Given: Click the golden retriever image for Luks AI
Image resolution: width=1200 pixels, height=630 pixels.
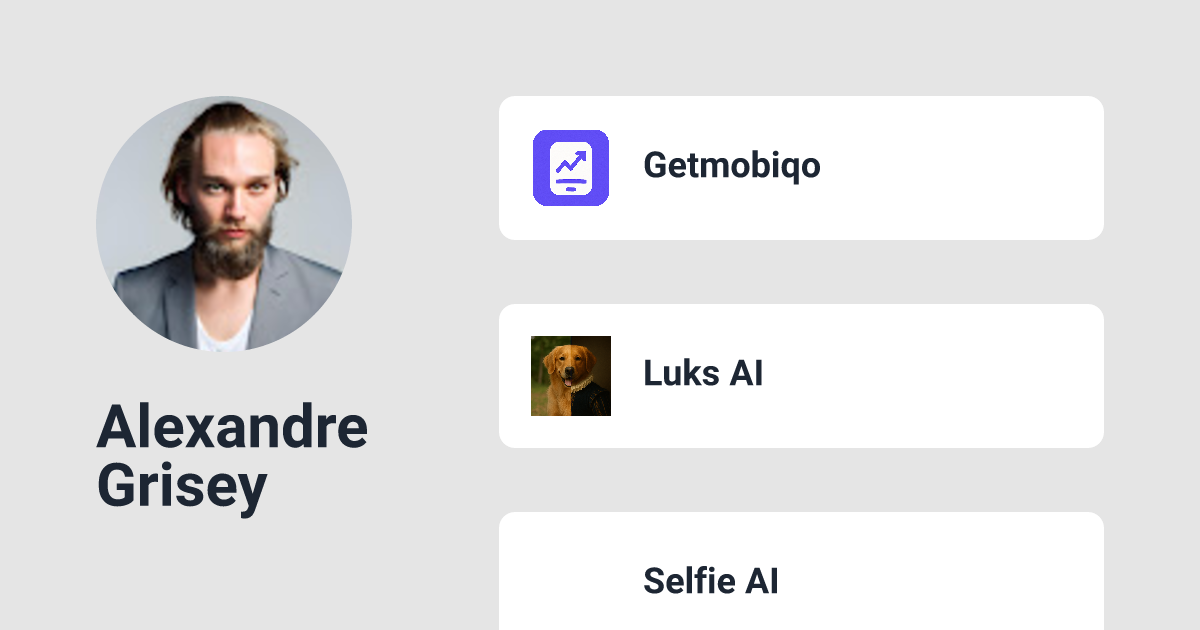Looking at the screenshot, I should click(570, 375).
